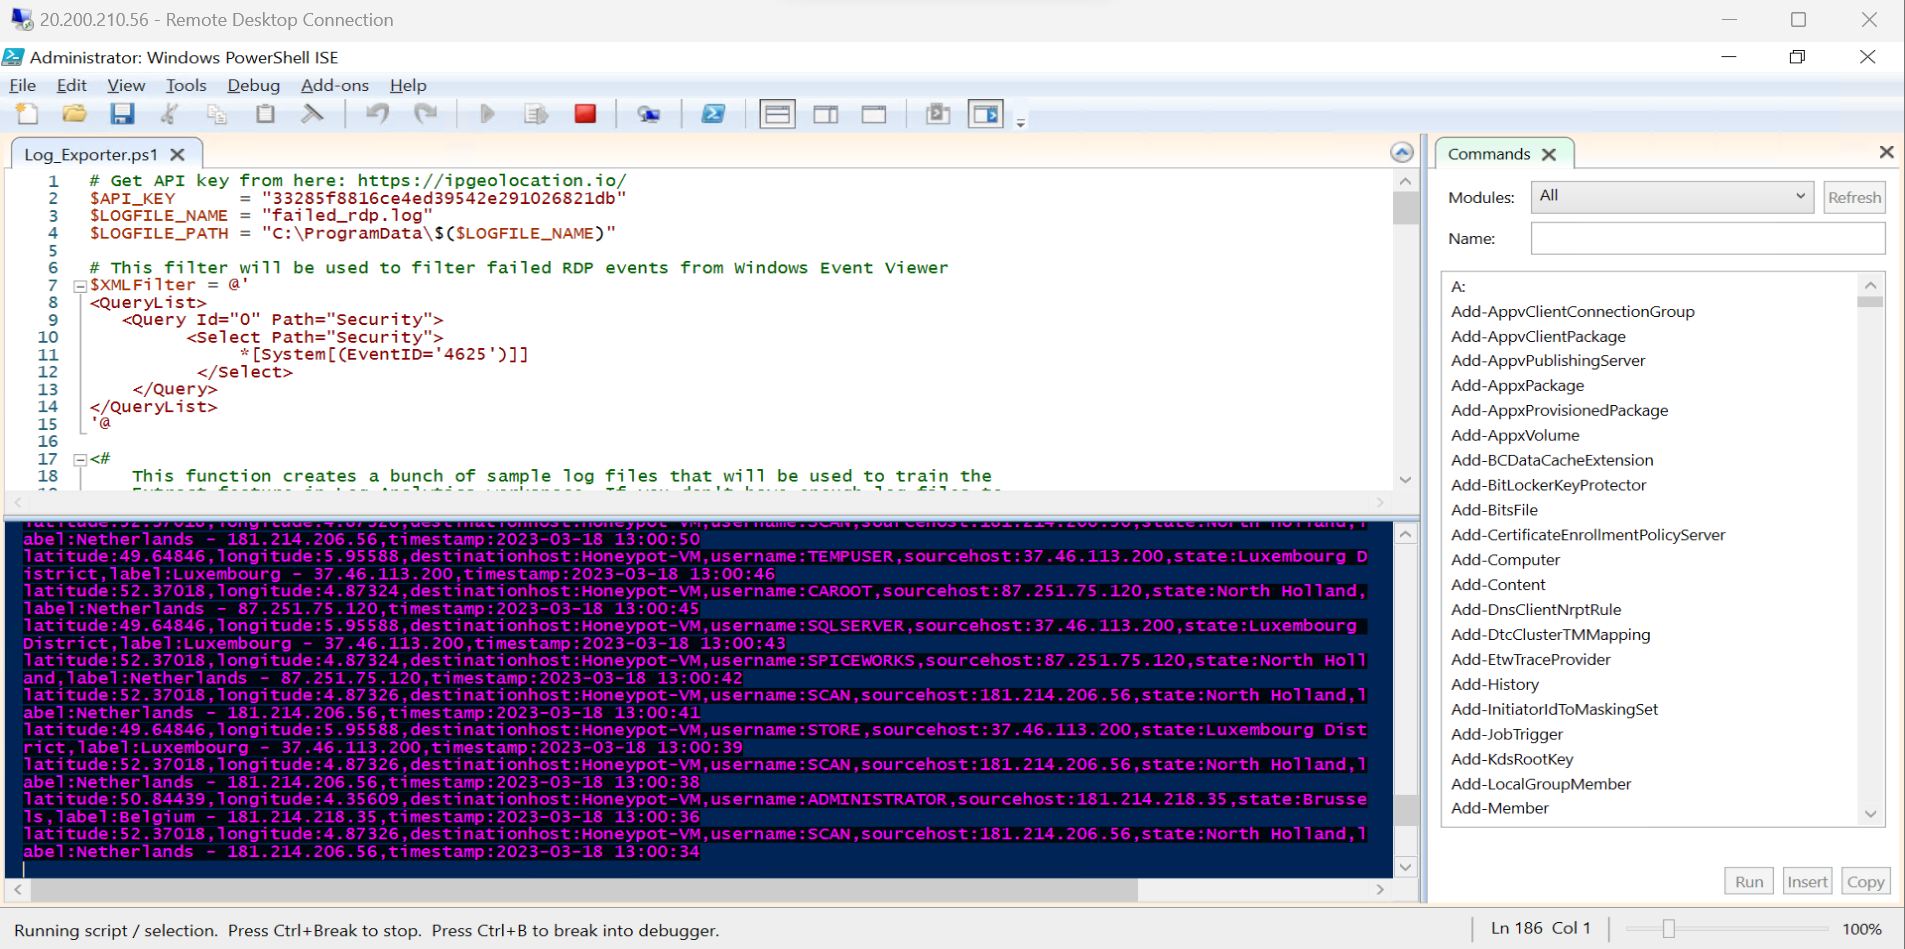This screenshot has width=1905, height=949.
Task: Select Add-AppvClientConnectionGroup command
Action: click(1573, 311)
